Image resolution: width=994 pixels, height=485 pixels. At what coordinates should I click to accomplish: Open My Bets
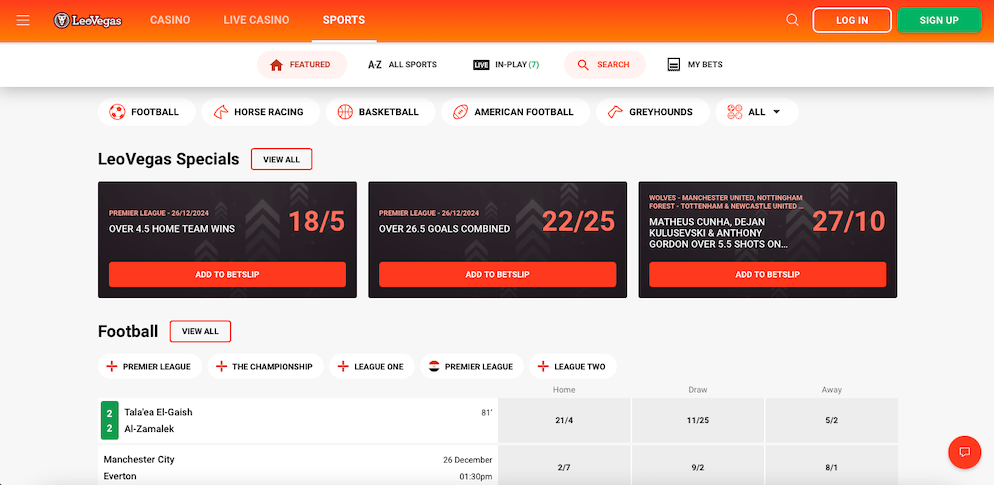click(695, 65)
